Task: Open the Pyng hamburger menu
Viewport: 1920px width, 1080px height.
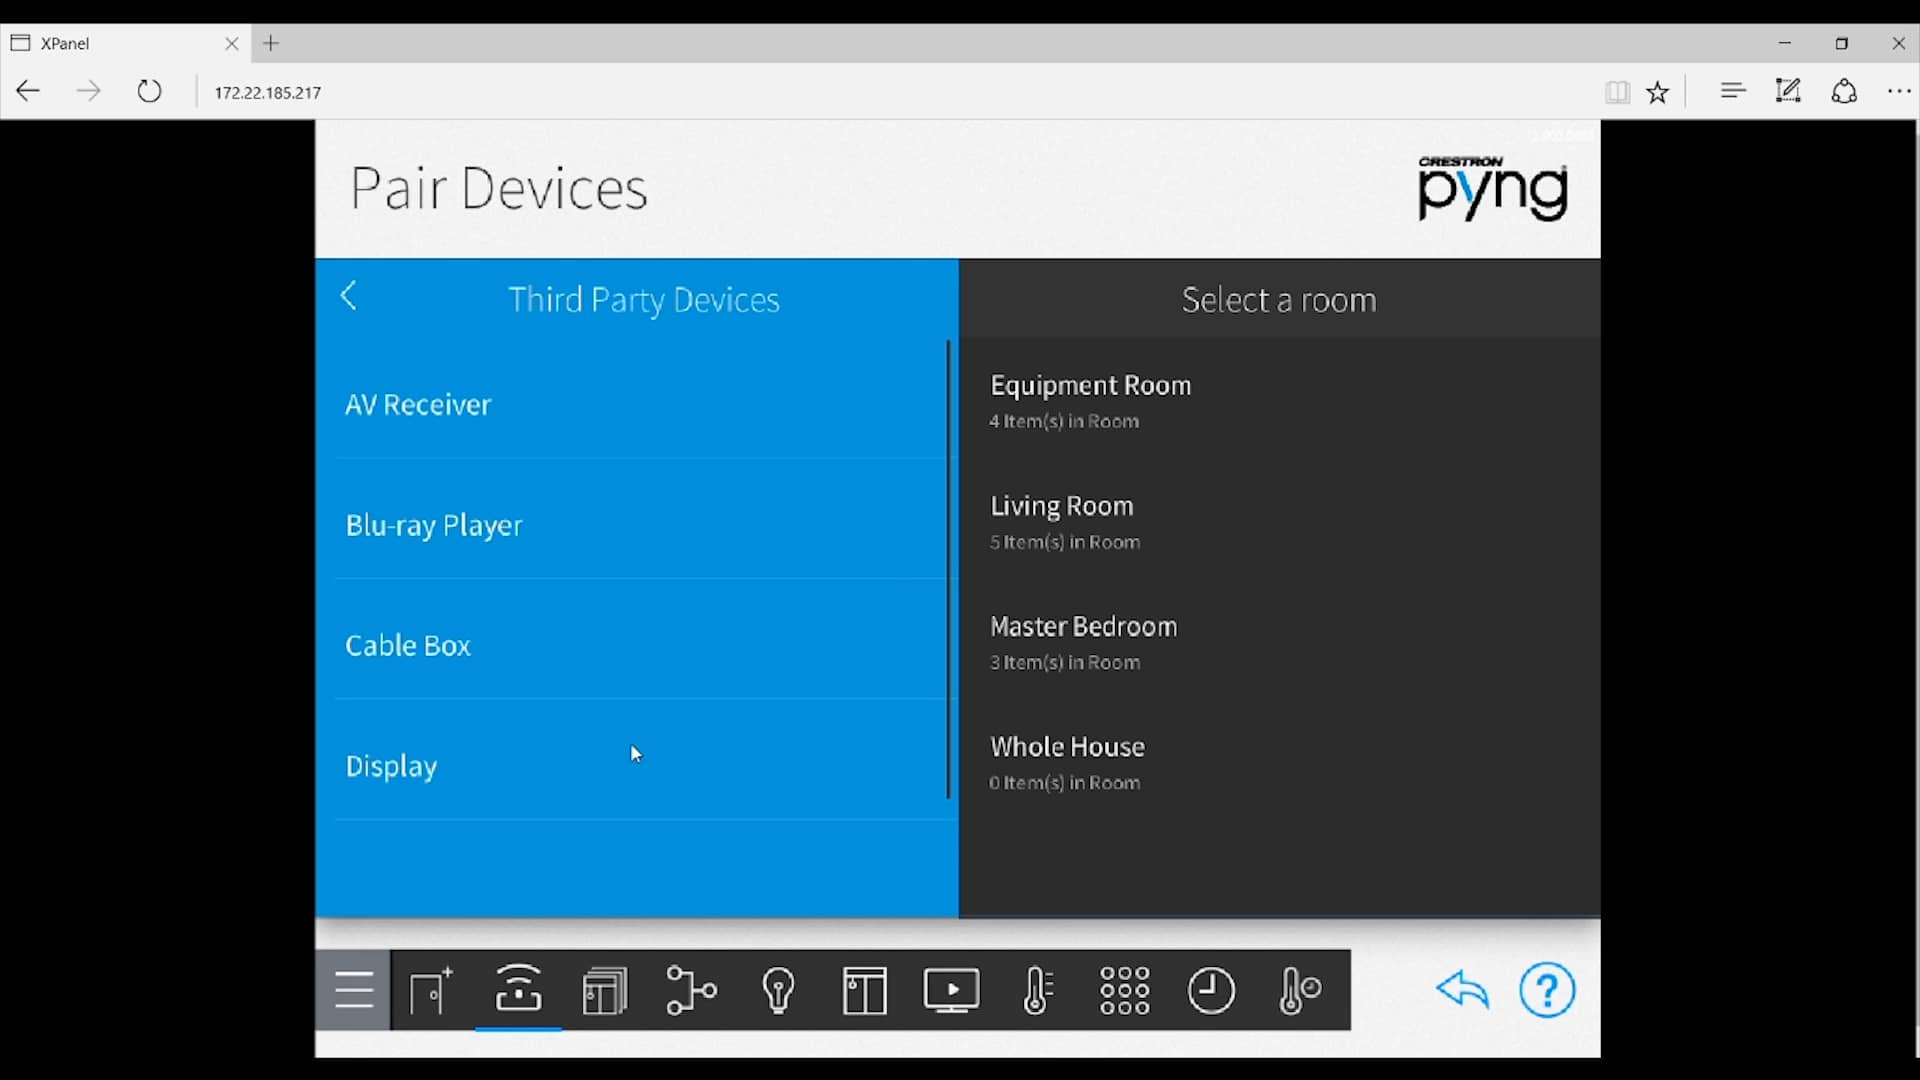Action: coord(354,990)
